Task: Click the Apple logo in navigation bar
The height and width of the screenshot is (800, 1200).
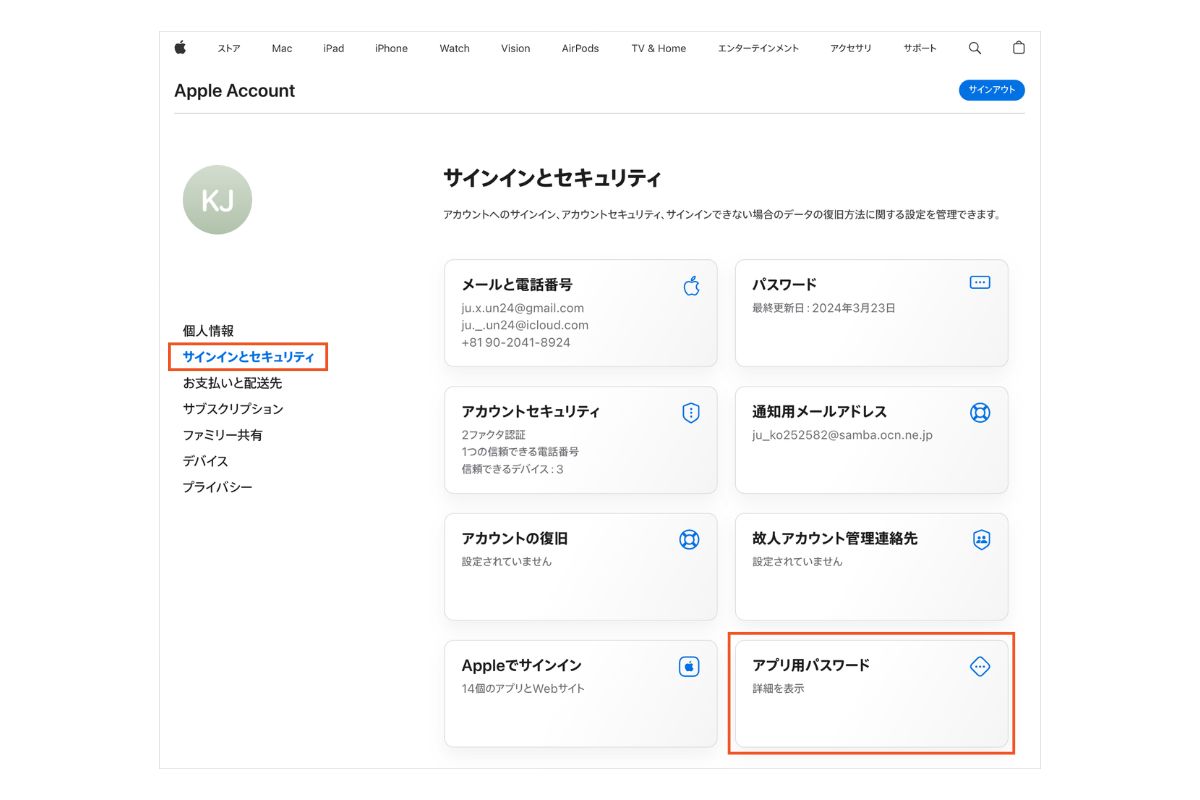Action: 181,48
